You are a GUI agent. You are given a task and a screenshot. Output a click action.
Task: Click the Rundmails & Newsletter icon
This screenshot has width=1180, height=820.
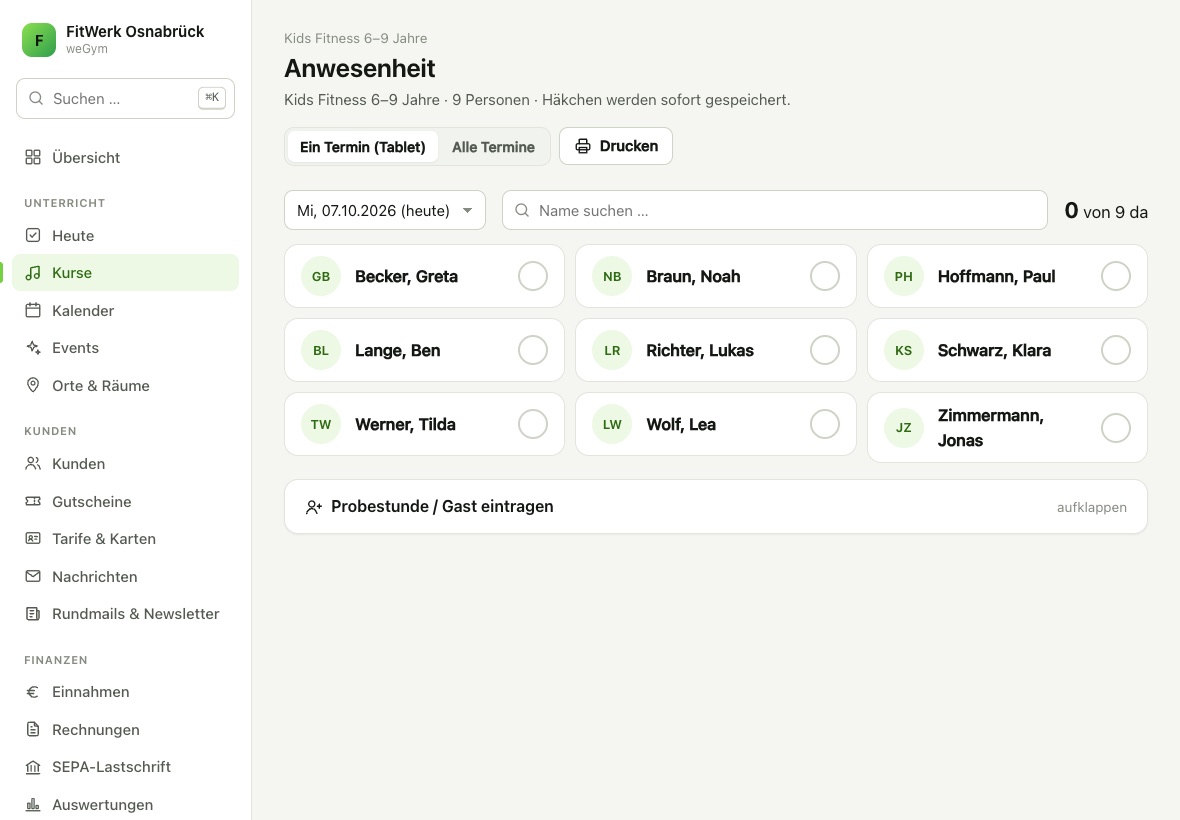tap(33, 614)
